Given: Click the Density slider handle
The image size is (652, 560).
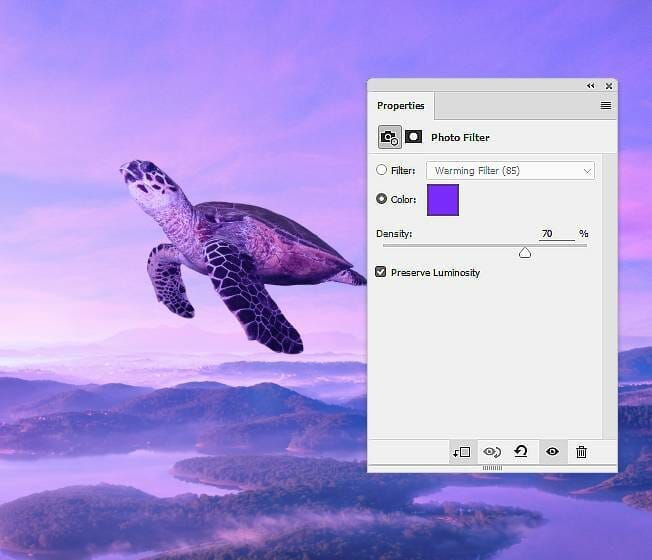Looking at the screenshot, I should point(525,253).
